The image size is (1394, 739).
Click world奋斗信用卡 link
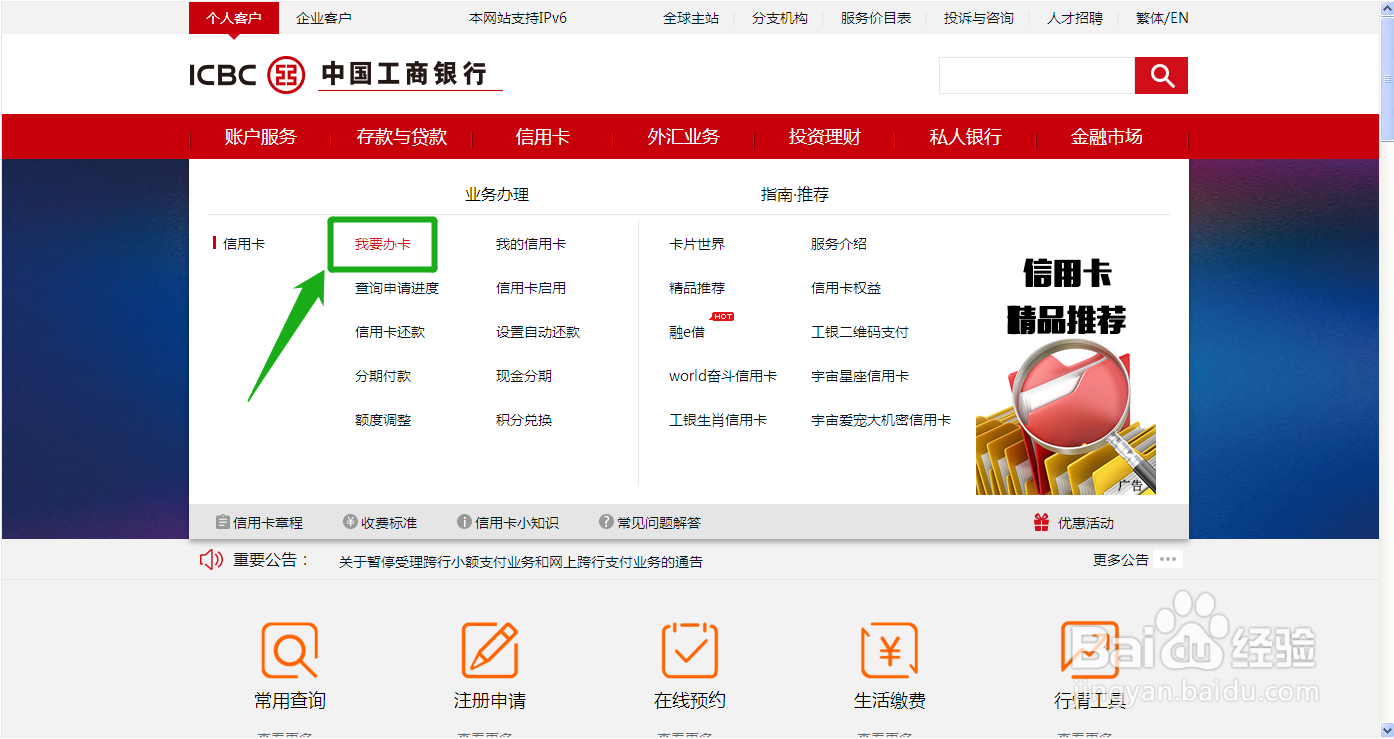(x=723, y=376)
